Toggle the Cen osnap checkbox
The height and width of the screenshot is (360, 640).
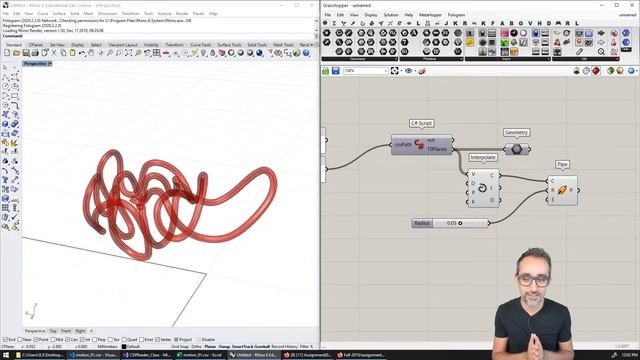[x=67, y=340]
